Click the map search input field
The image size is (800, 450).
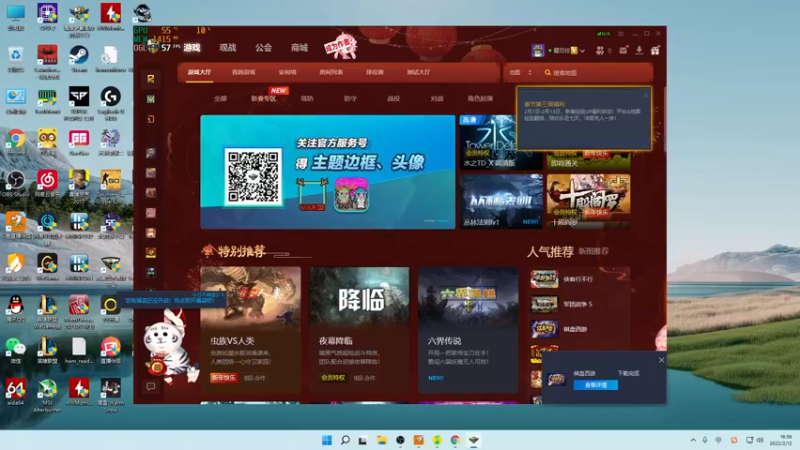point(598,73)
